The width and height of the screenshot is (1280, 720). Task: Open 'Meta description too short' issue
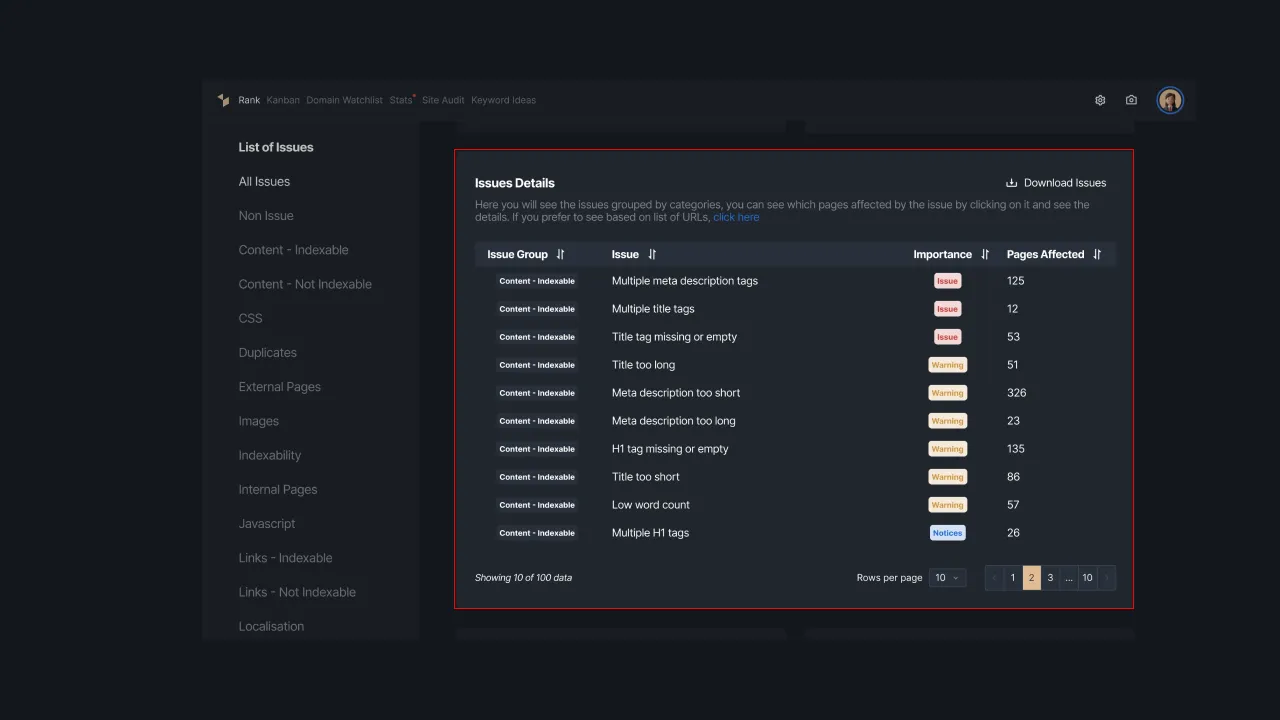(676, 393)
